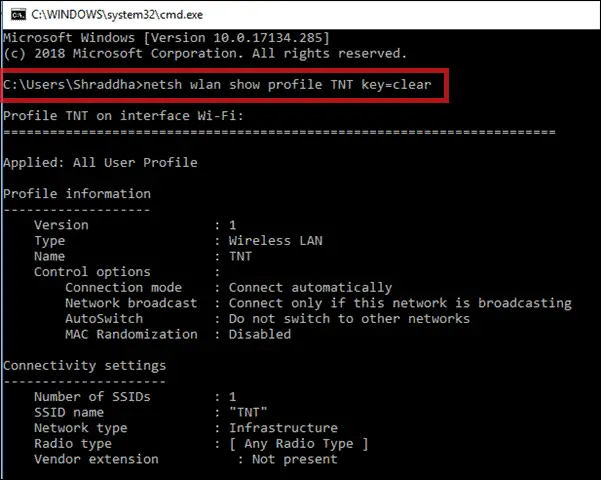The height and width of the screenshot is (480, 601).
Task: Click the 'Connection mode' label
Action: click(123, 288)
